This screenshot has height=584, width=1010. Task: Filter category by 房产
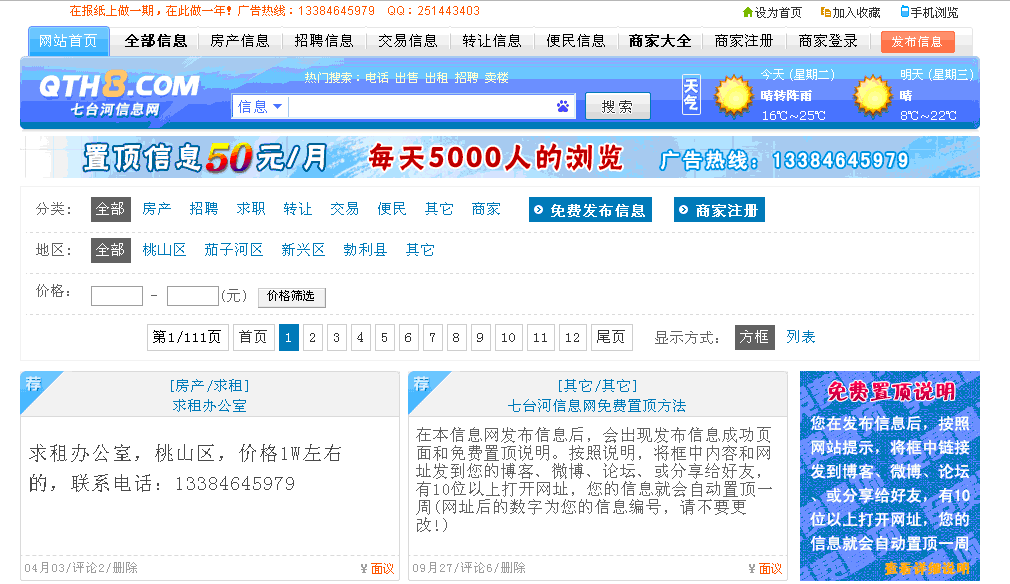coord(156,209)
